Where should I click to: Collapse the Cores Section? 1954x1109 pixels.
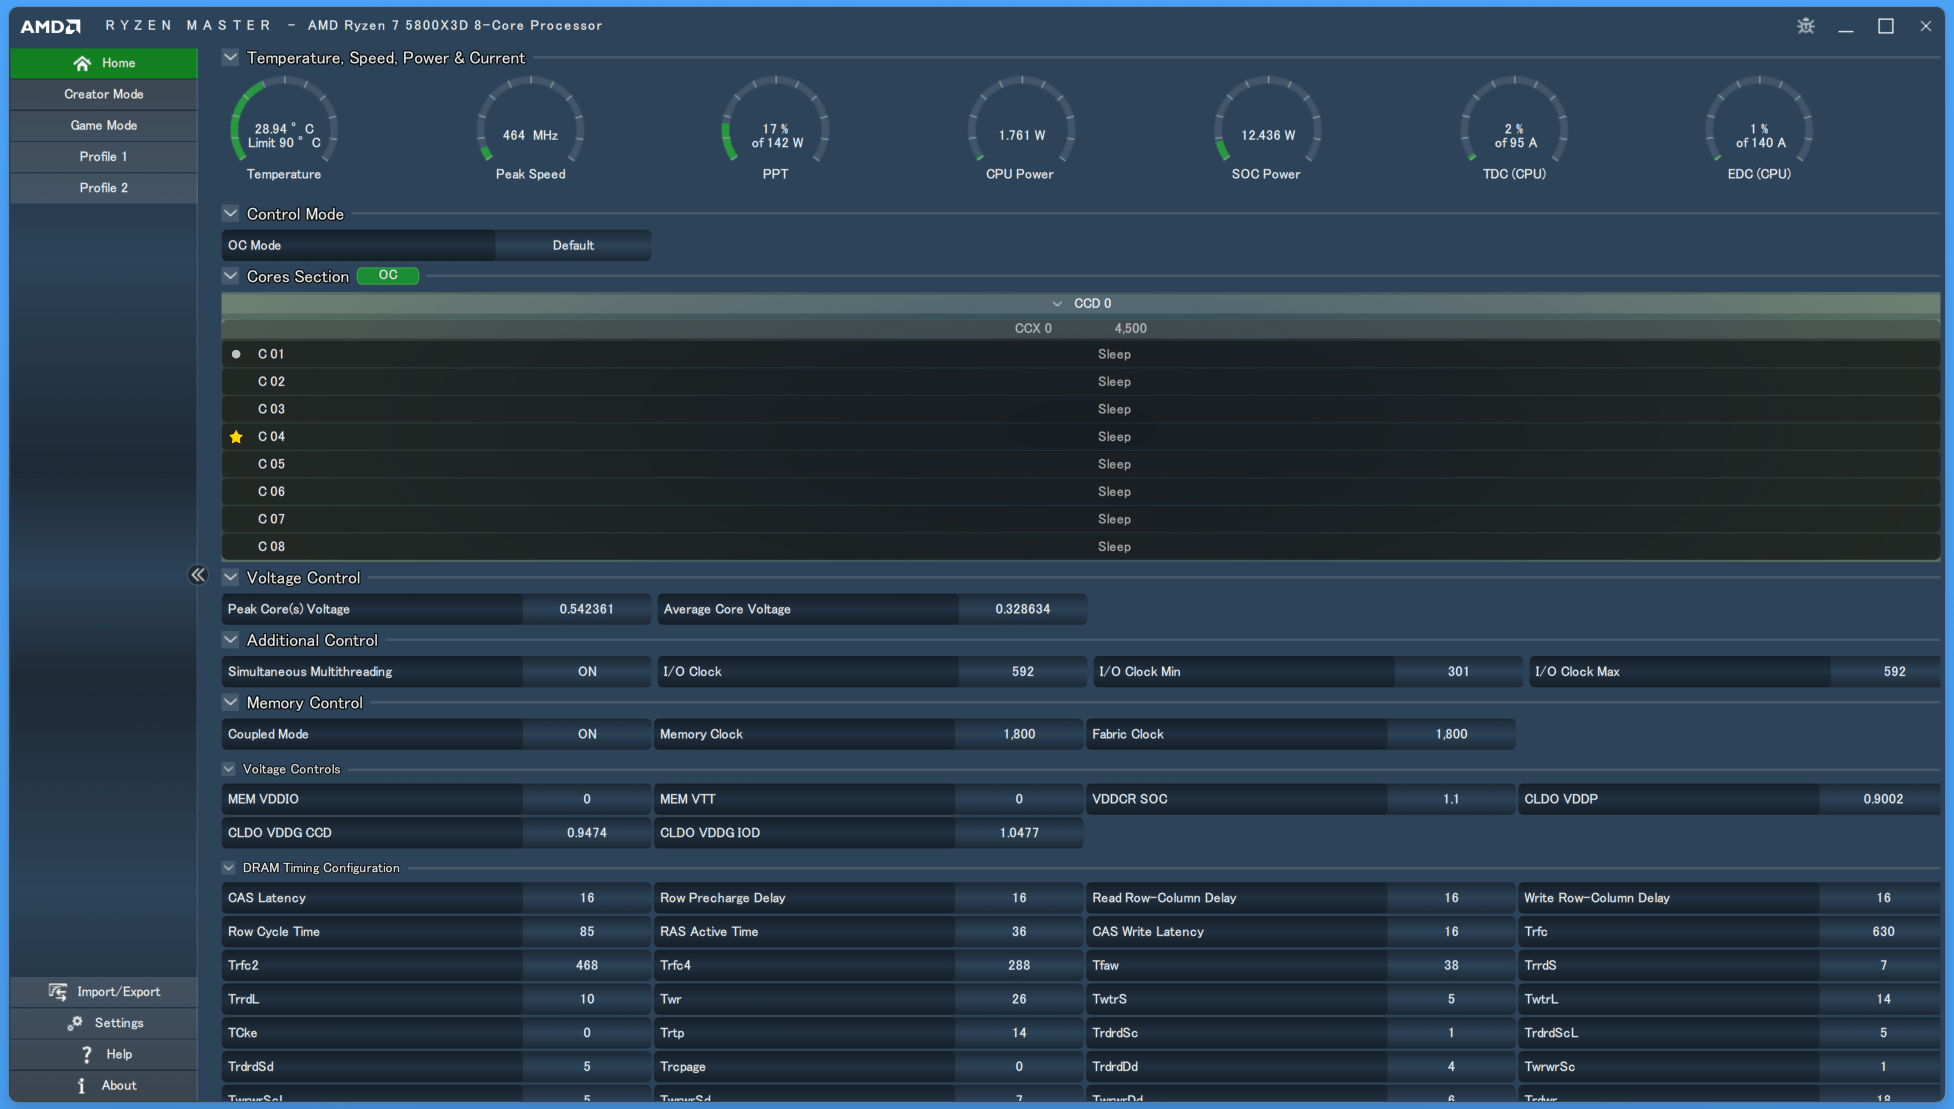point(231,276)
